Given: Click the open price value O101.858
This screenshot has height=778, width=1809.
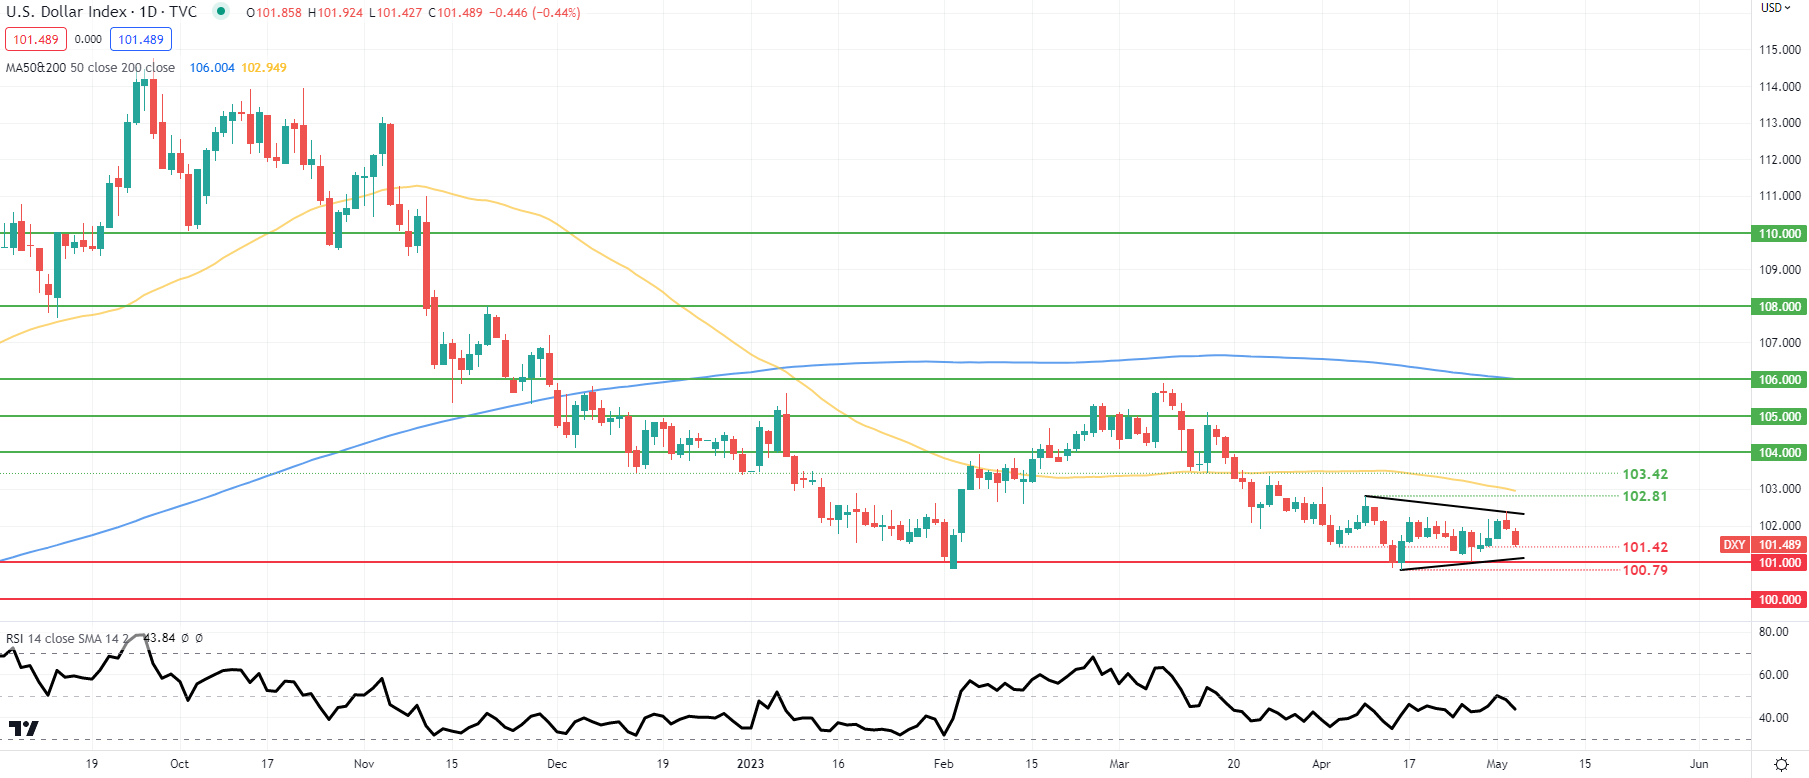Looking at the screenshot, I should [274, 13].
